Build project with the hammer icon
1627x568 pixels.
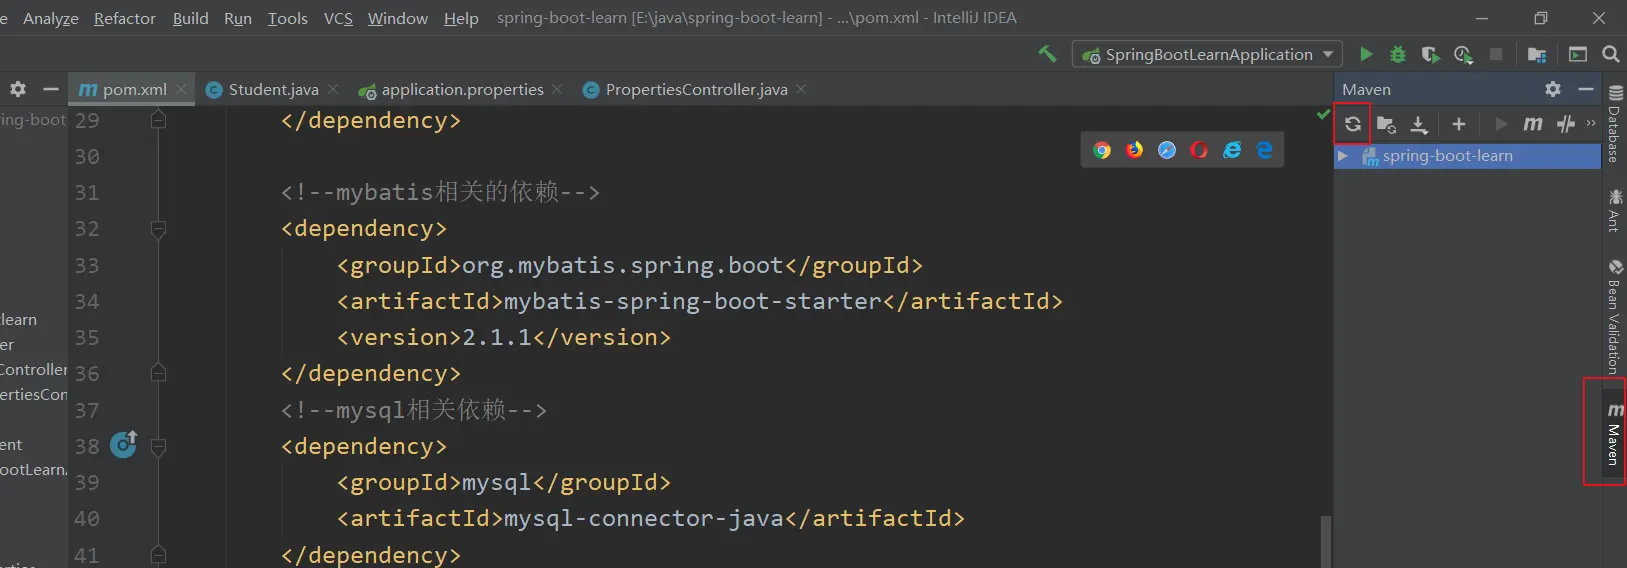(x=1047, y=54)
